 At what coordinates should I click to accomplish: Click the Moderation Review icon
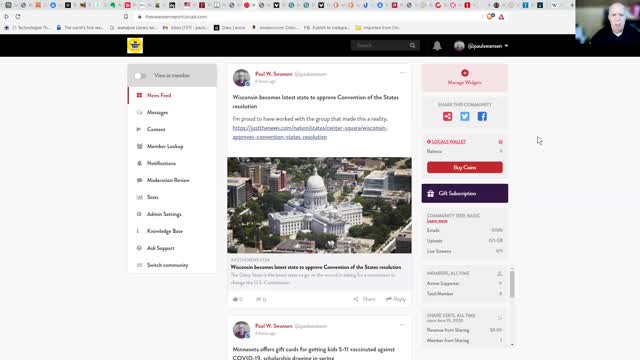tap(139, 180)
